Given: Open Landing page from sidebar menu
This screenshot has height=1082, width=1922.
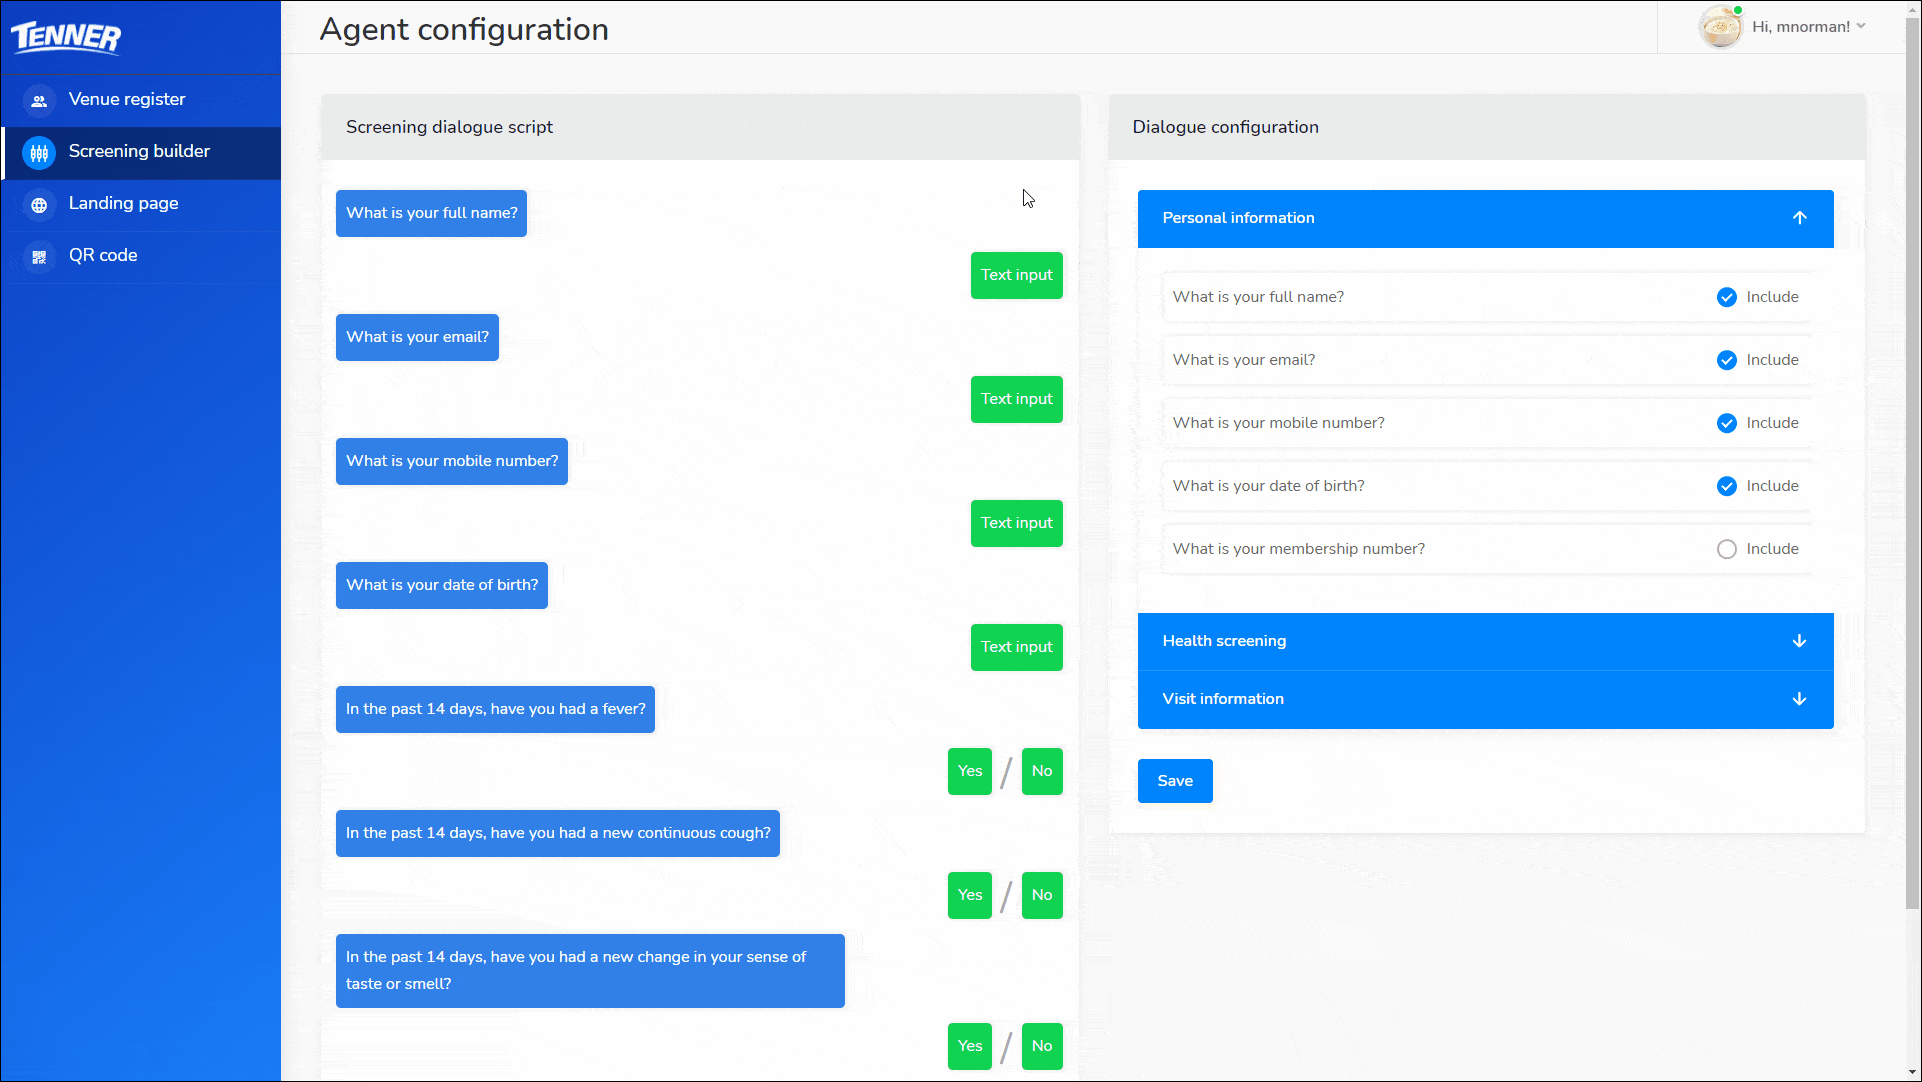Looking at the screenshot, I should click(123, 203).
